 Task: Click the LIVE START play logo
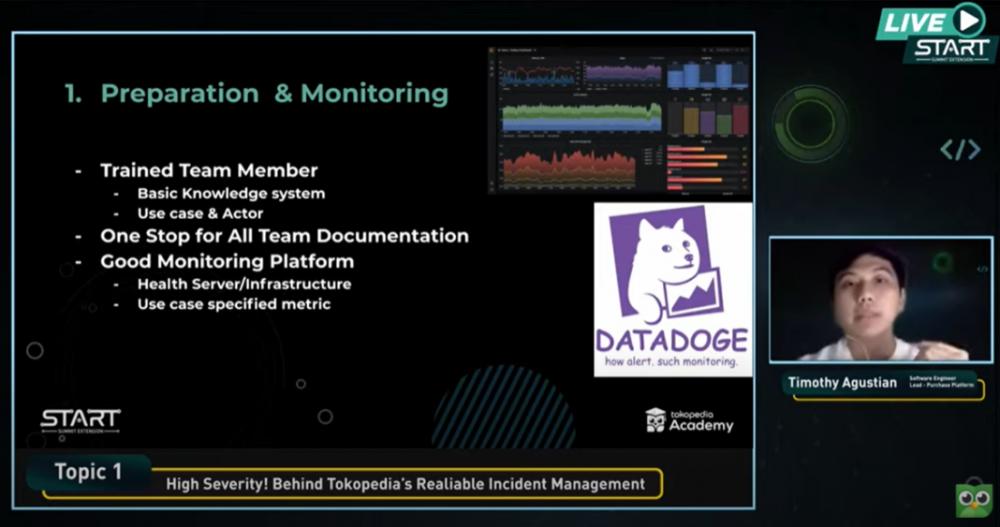click(x=936, y=33)
